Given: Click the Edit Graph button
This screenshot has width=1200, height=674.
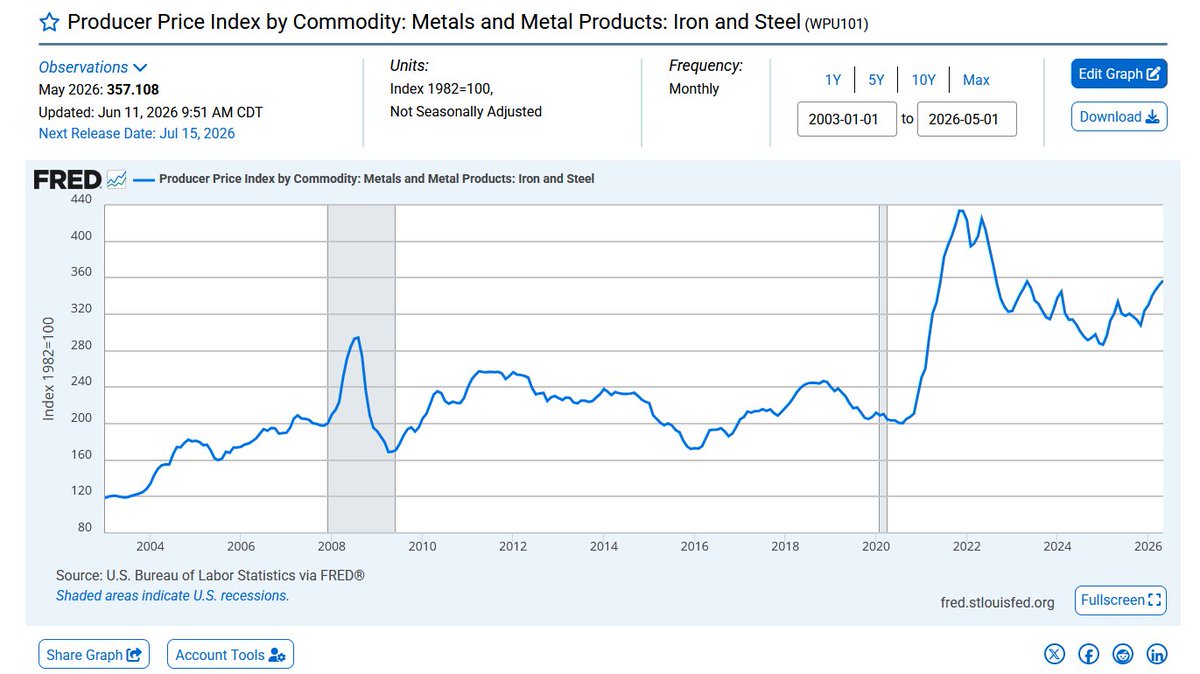Looking at the screenshot, I should (x=1119, y=73).
